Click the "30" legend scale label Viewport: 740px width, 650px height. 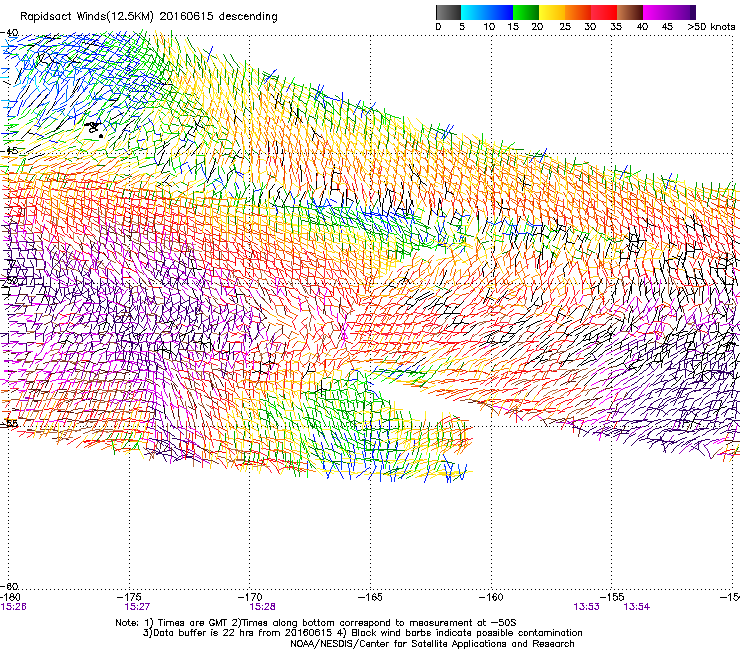(x=590, y=27)
